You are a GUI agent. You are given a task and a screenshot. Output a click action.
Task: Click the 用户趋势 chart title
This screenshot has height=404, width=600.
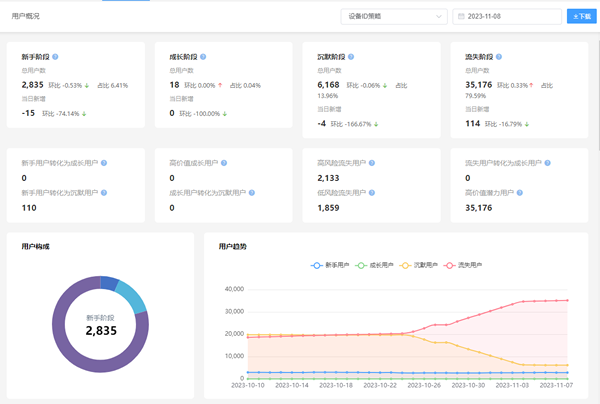click(233, 246)
